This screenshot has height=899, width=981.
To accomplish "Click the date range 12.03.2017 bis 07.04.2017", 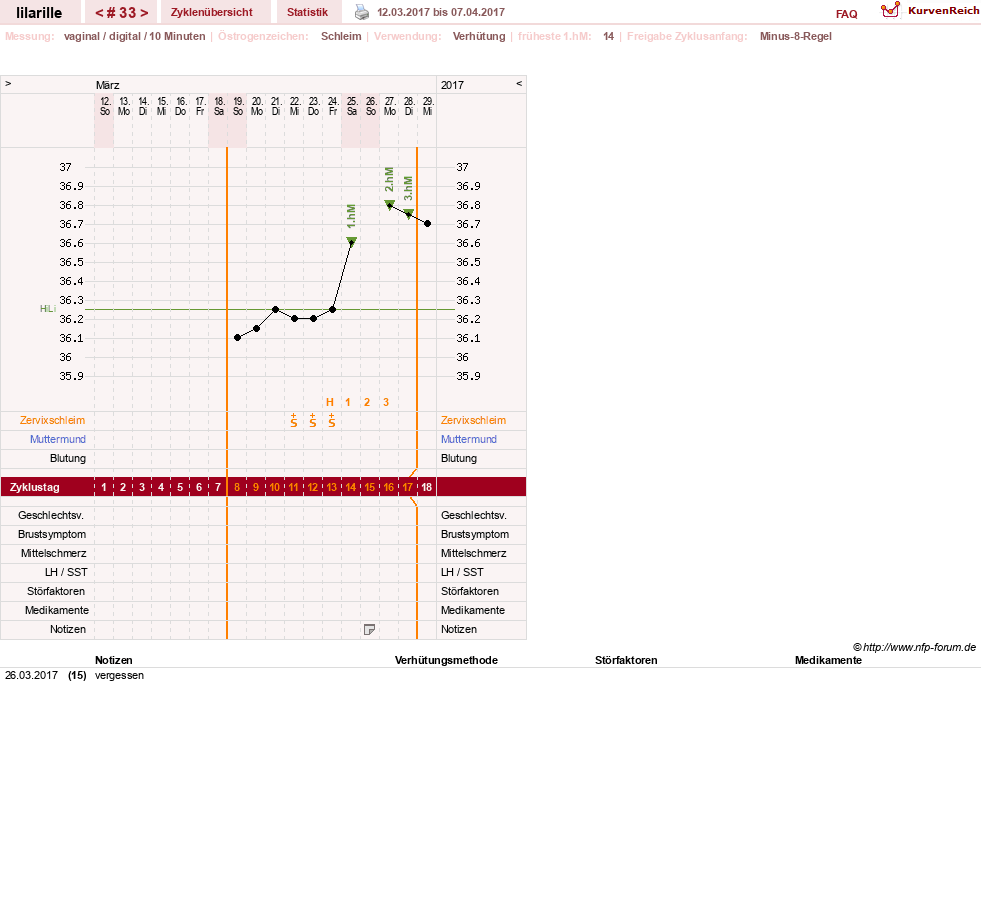I will pyautogui.click(x=441, y=12).
